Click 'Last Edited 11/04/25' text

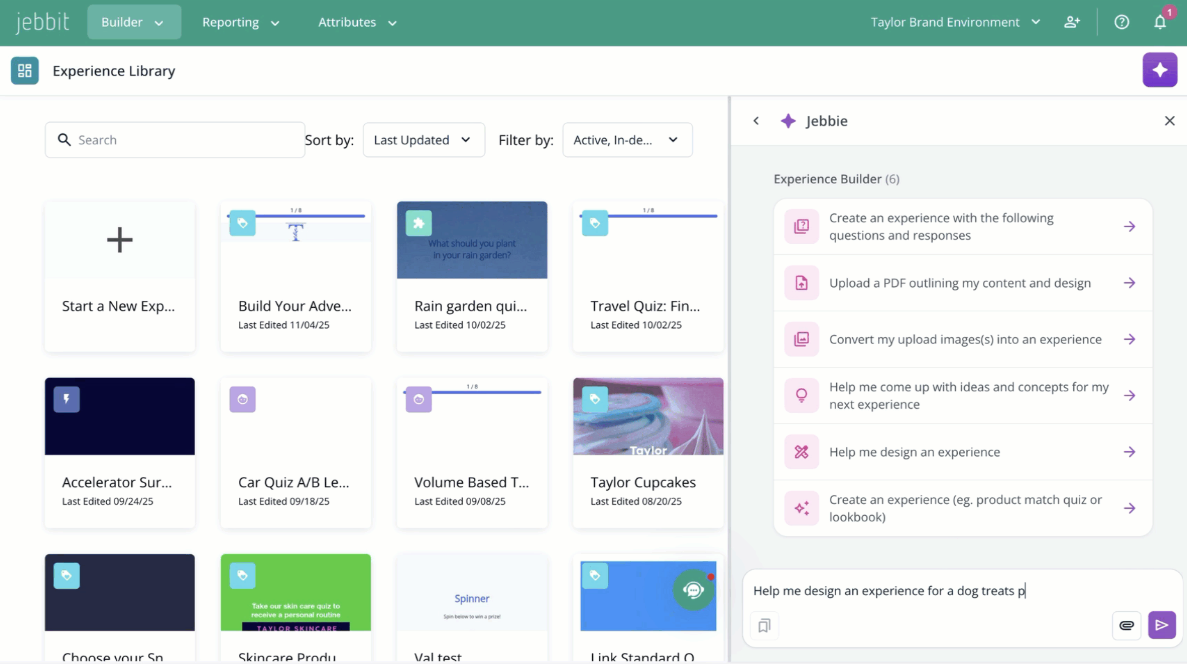point(284,325)
